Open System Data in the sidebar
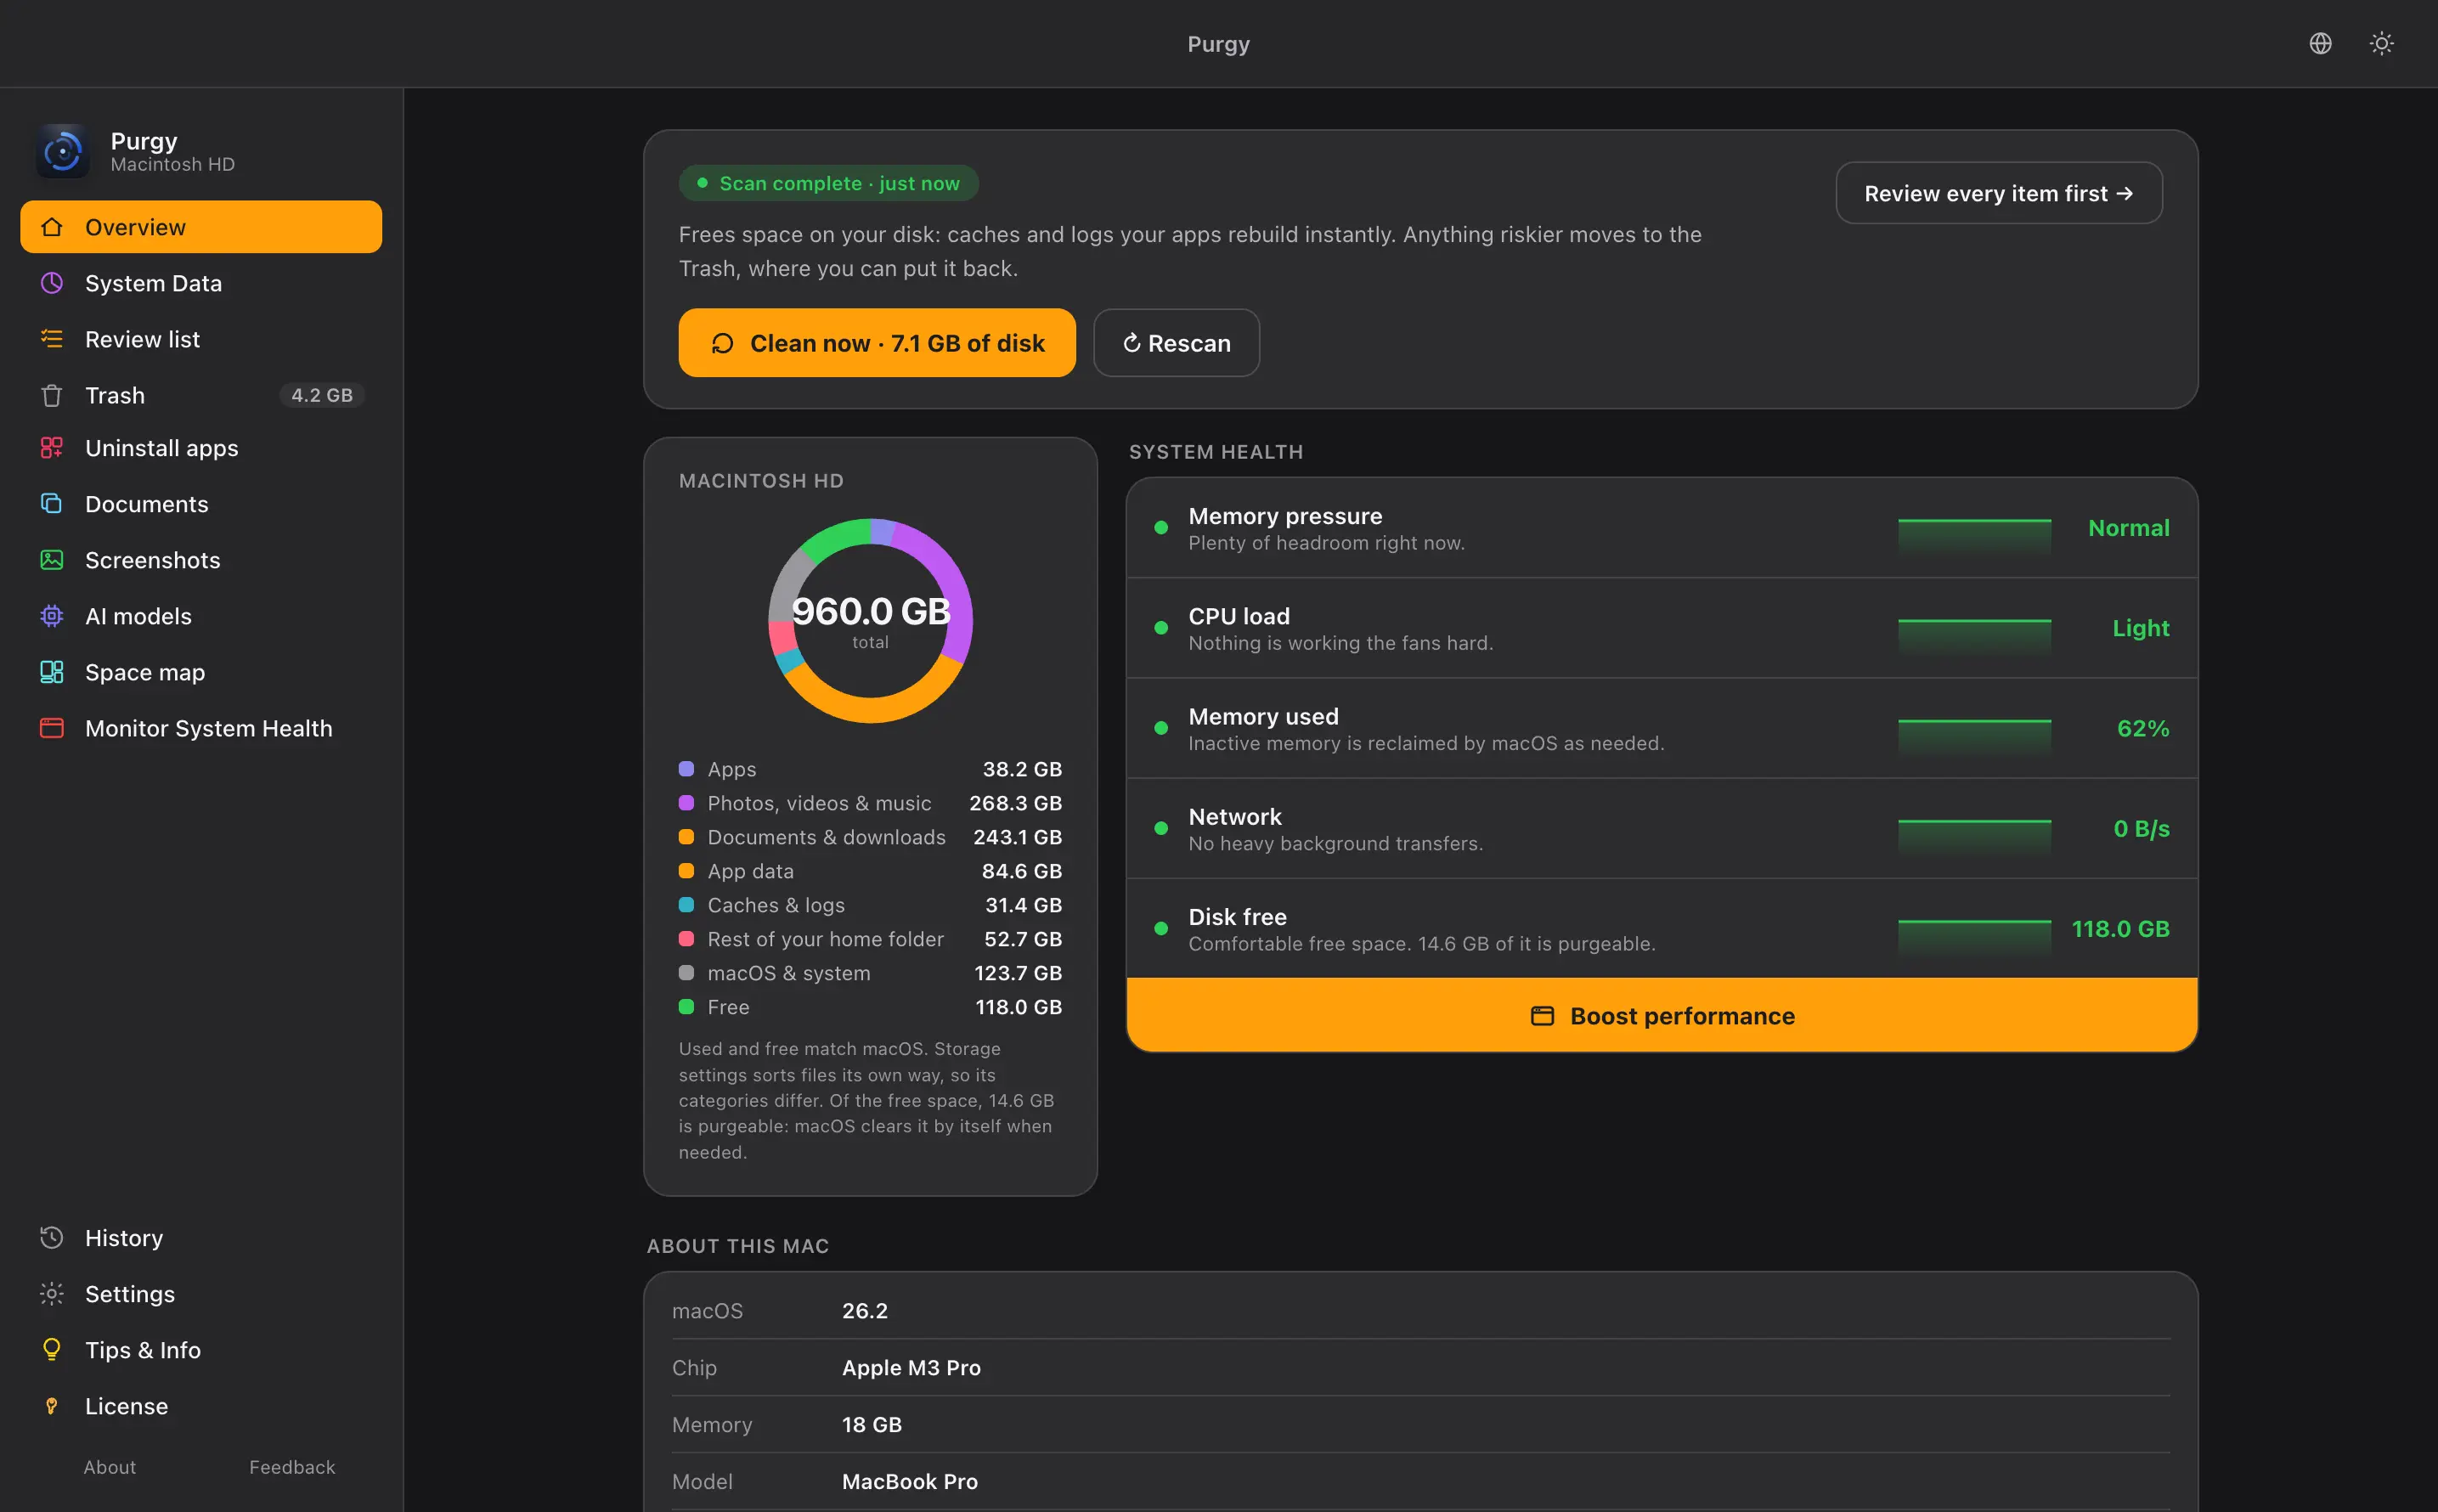The width and height of the screenshot is (2438, 1512). tap(201, 283)
